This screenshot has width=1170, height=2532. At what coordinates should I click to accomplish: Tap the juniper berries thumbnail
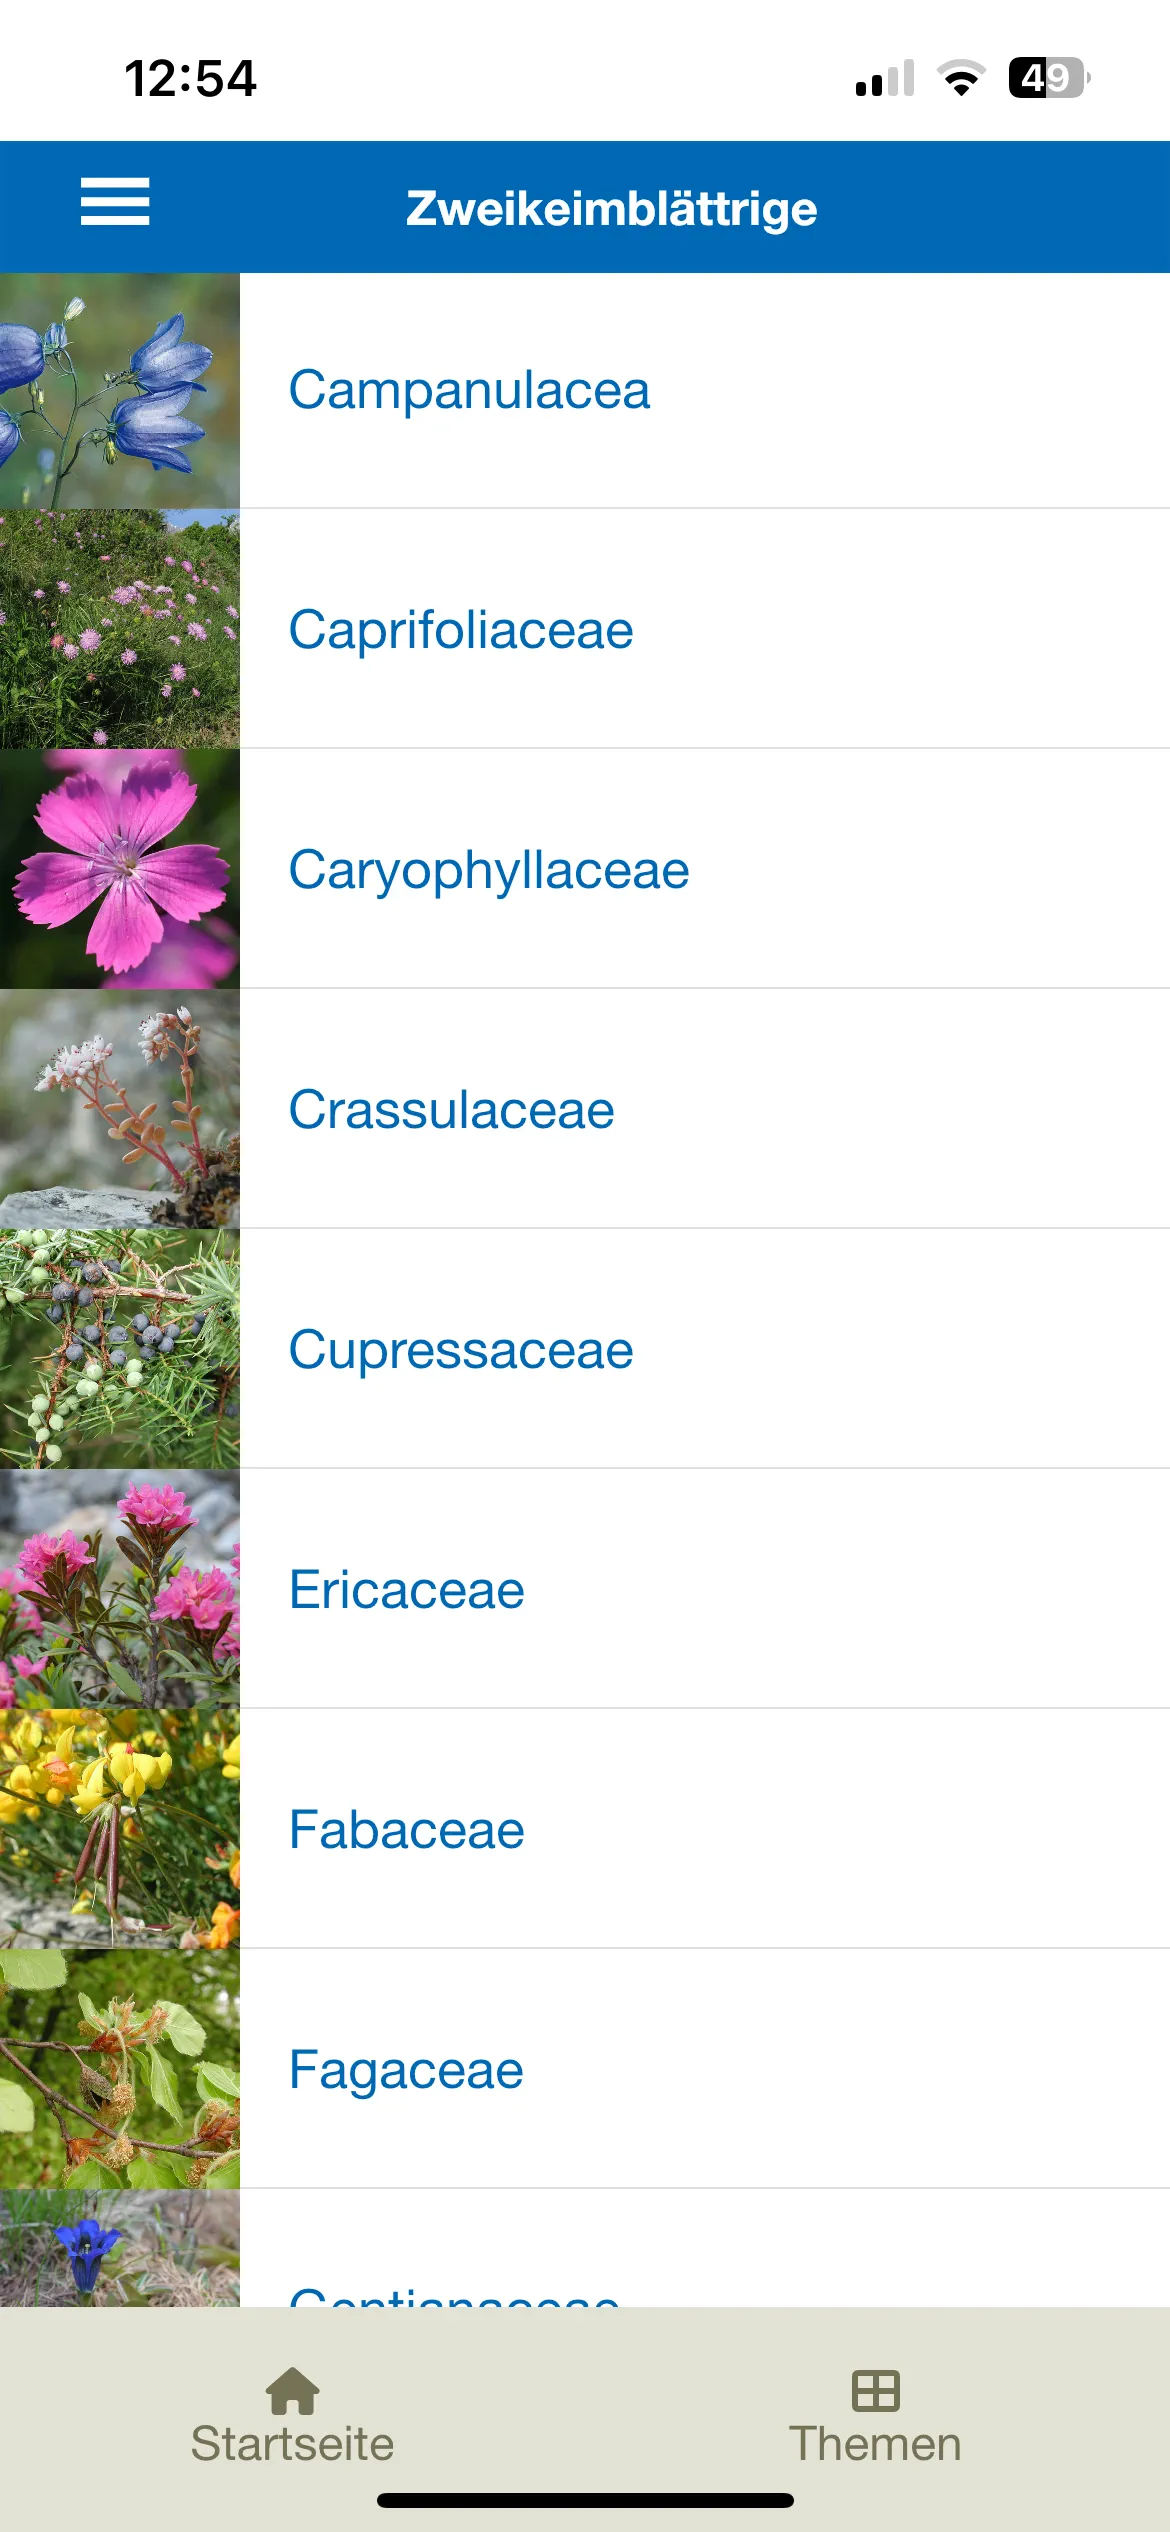click(120, 1349)
